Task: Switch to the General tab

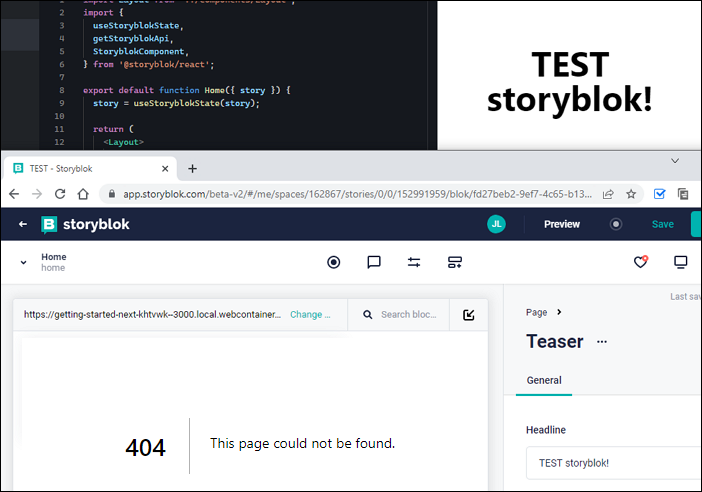Action: [x=544, y=381]
